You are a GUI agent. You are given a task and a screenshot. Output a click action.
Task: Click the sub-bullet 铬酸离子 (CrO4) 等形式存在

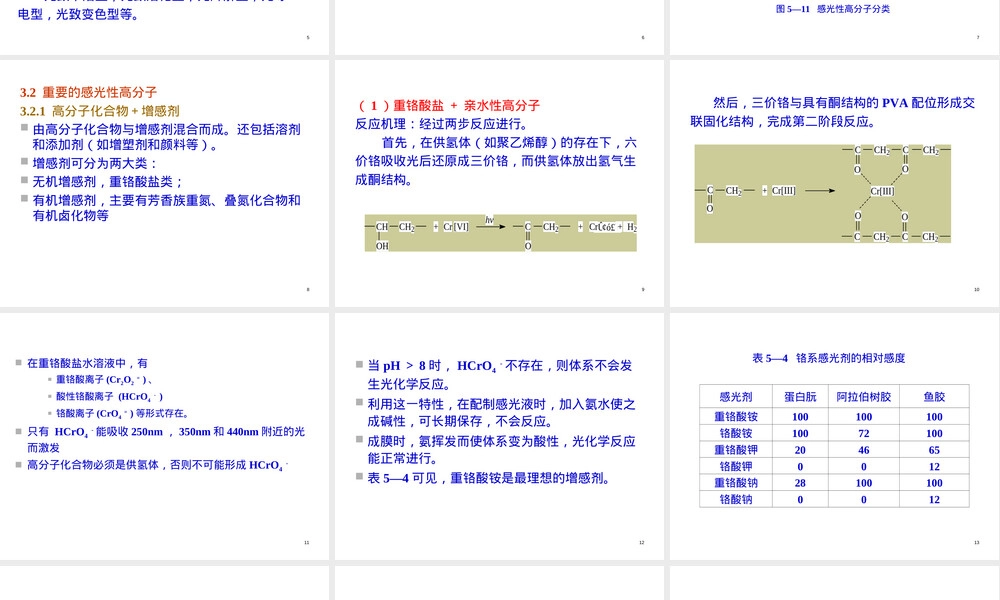[122, 413]
